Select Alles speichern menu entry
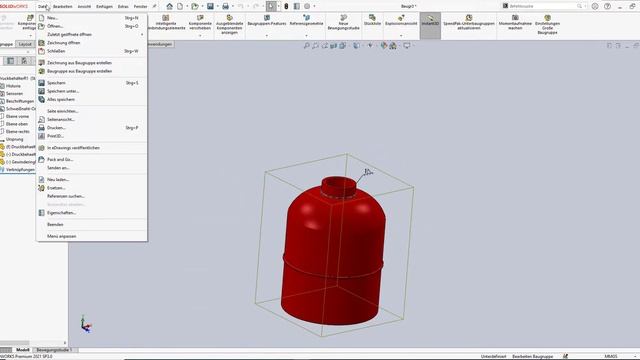The height and width of the screenshot is (360, 640). pos(92,99)
